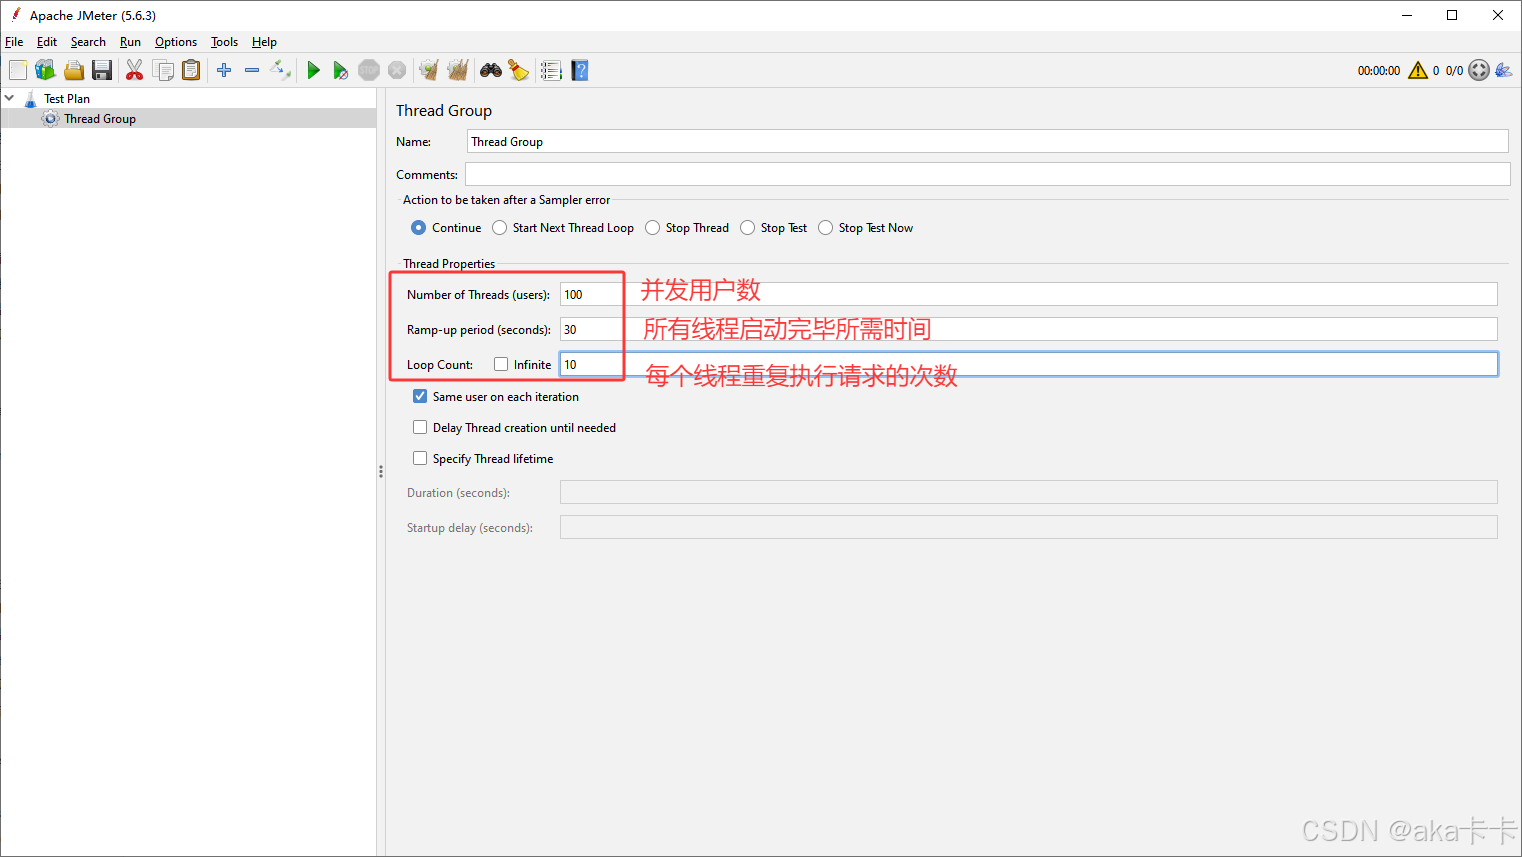Copy the element via toolbar icon
Screen dimensions: 1522x857
click(x=163, y=70)
